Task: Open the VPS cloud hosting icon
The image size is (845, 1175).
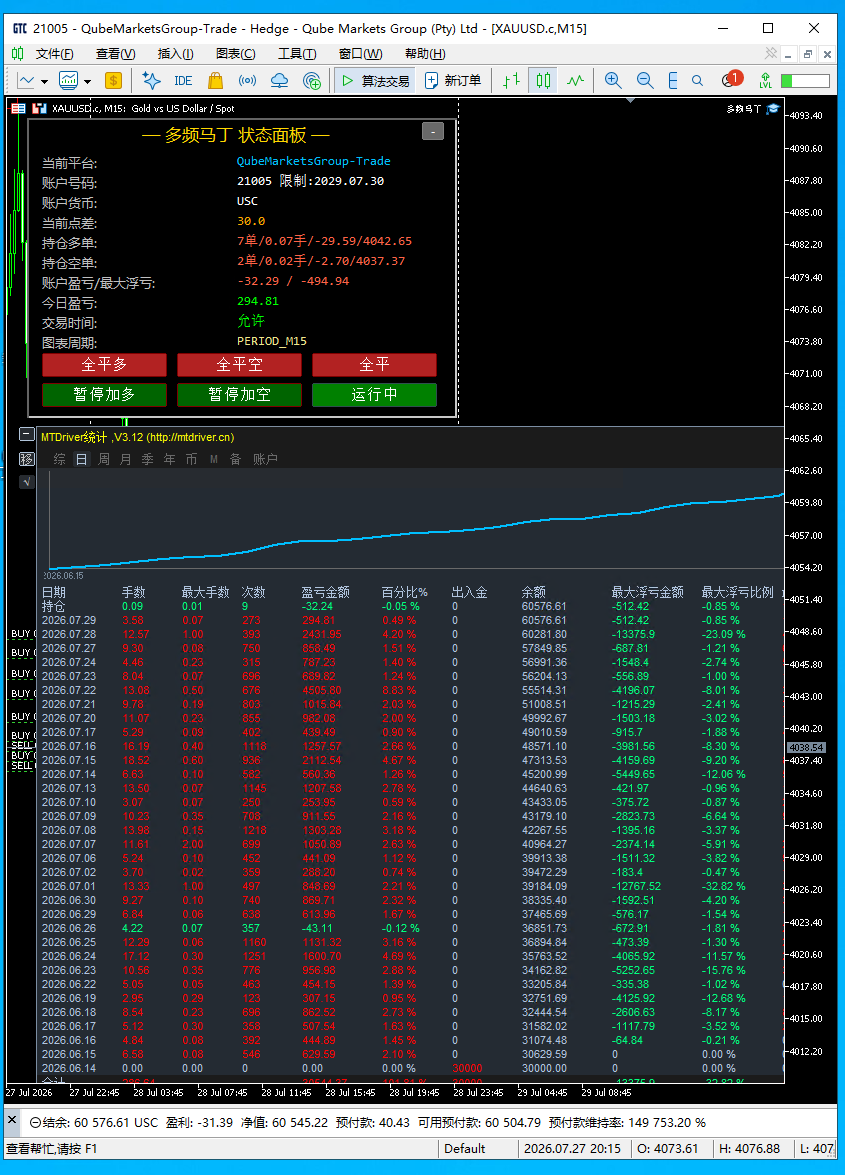Action: tap(279, 81)
